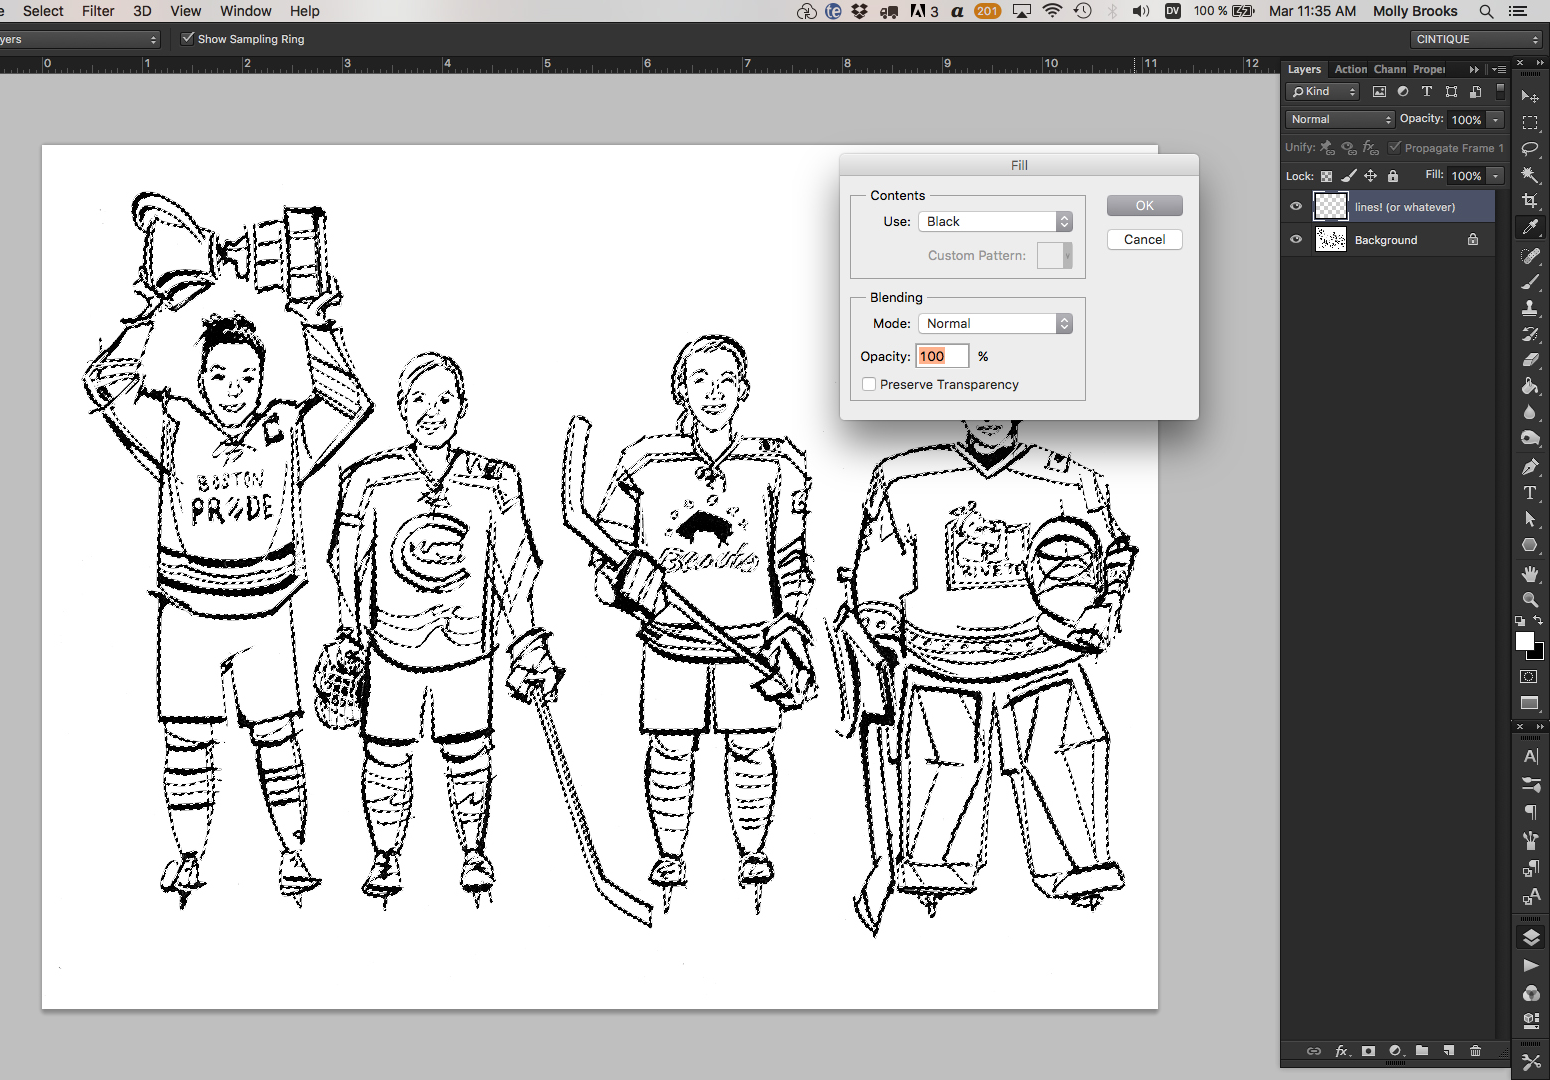
Task: Create a new layer from Layers panel
Action: click(x=1449, y=1051)
